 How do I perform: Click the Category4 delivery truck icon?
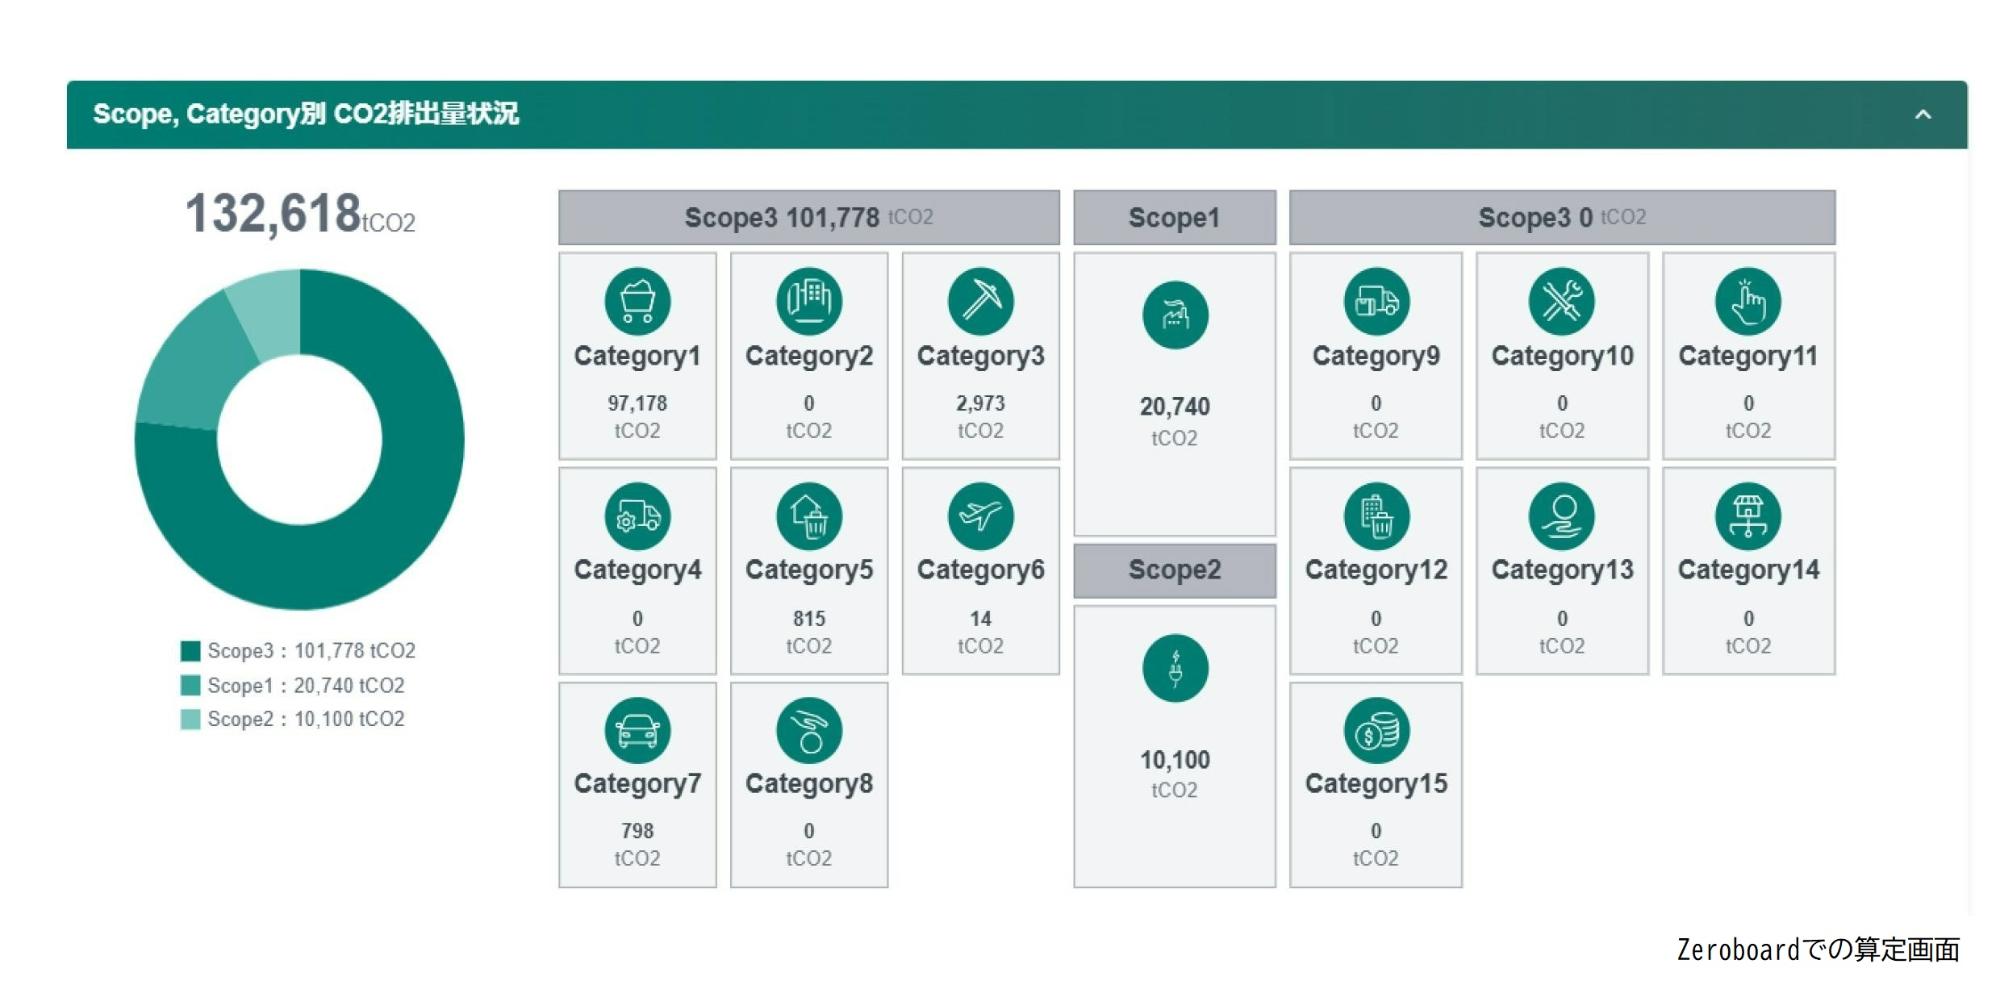(x=637, y=516)
